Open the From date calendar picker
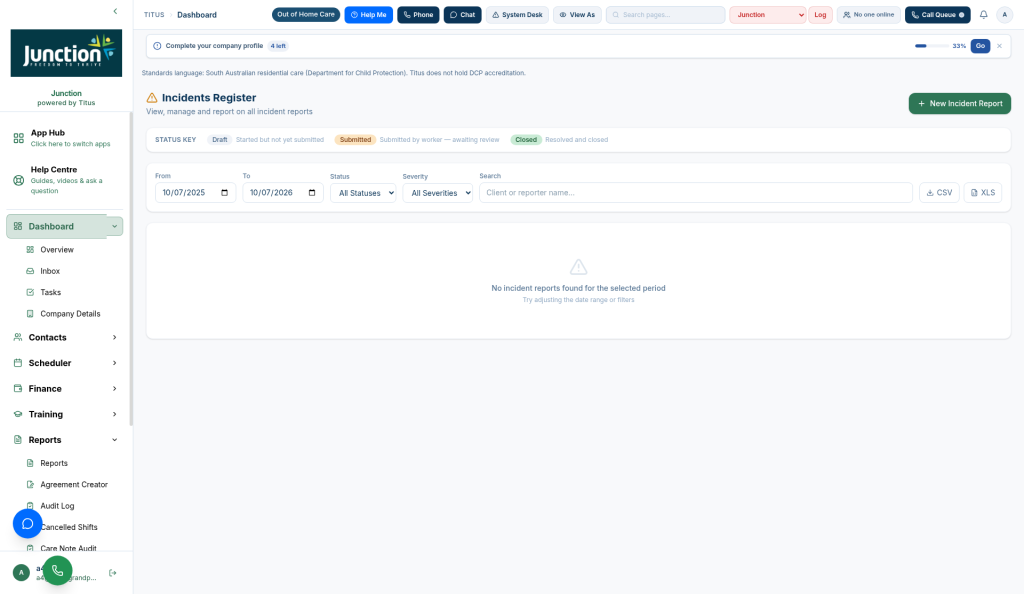The width and height of the screenshot is (1024, 594). 225,193
